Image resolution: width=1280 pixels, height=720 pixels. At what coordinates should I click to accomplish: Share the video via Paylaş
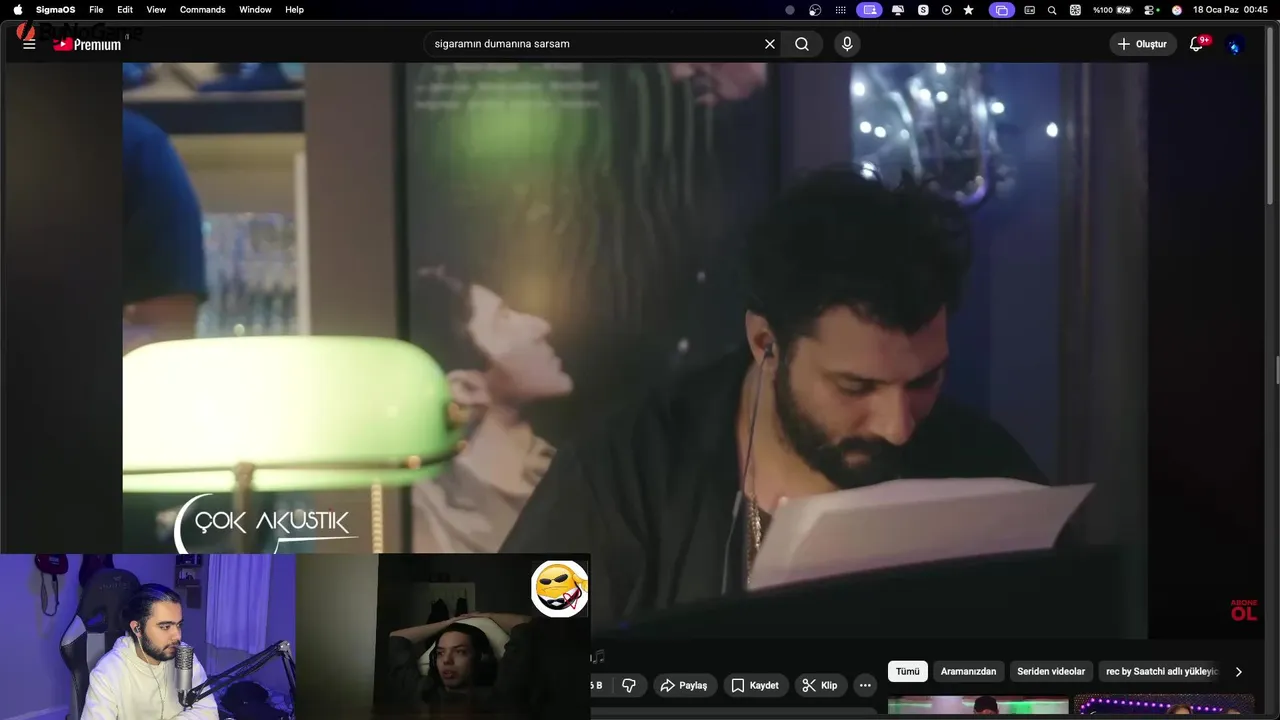coord(683,685)
